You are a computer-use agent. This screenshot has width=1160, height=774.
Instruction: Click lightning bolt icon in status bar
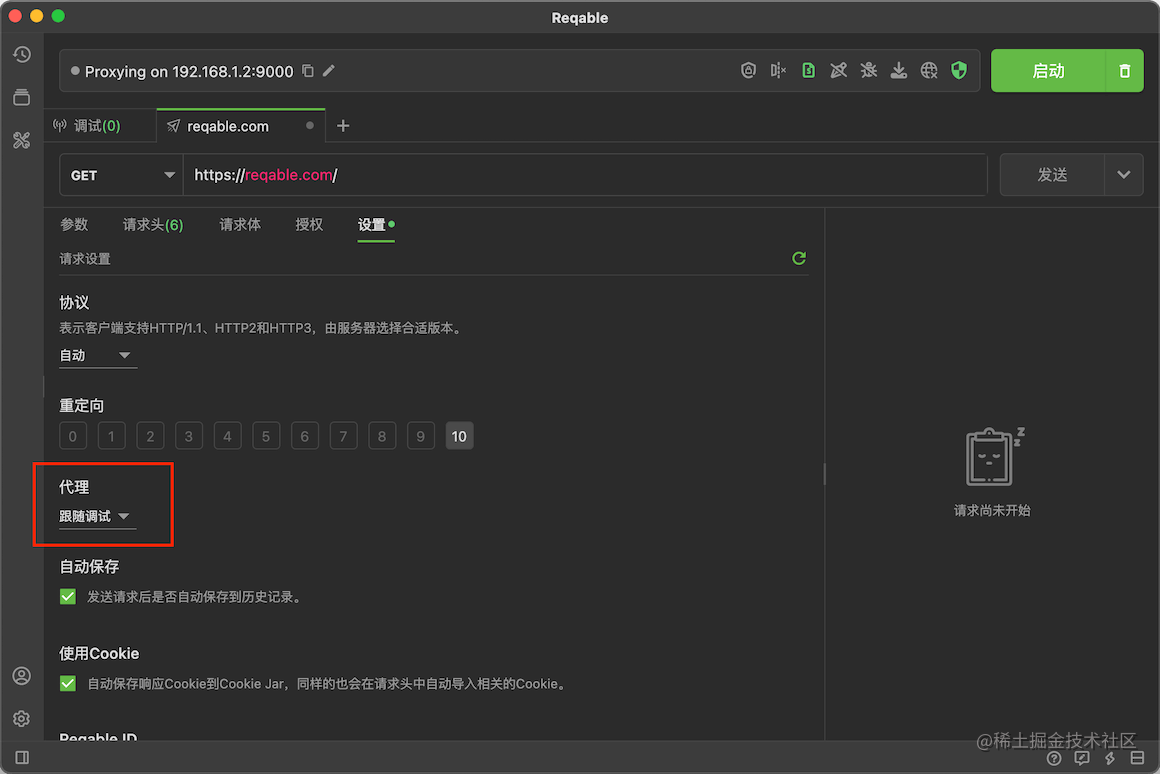tap(1110, 758)
